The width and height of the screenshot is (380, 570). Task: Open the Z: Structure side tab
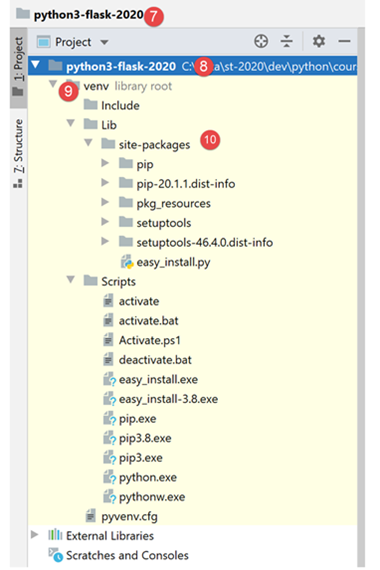coord(18,153)
